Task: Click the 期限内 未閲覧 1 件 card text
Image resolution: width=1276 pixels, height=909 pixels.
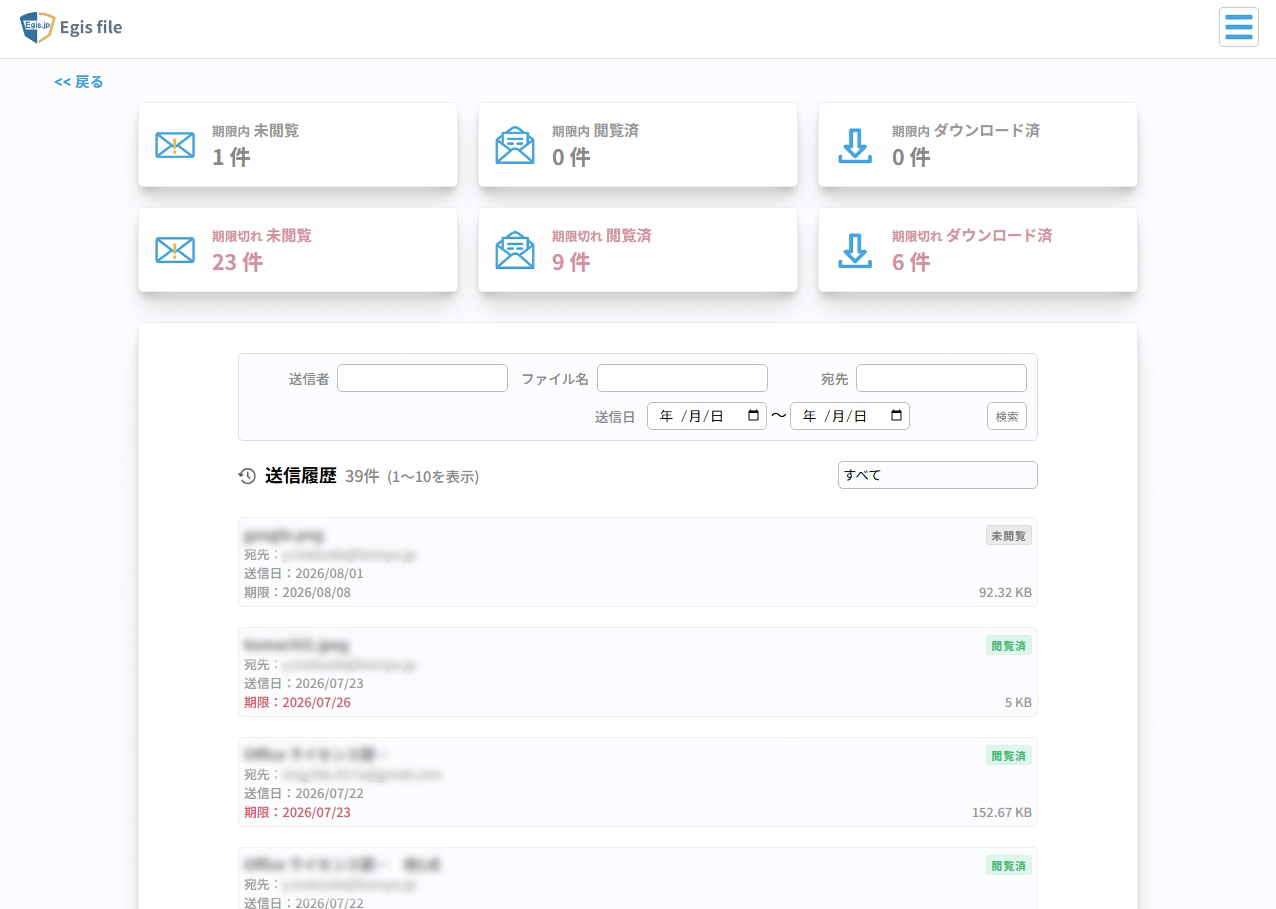Action: [255, 145]
